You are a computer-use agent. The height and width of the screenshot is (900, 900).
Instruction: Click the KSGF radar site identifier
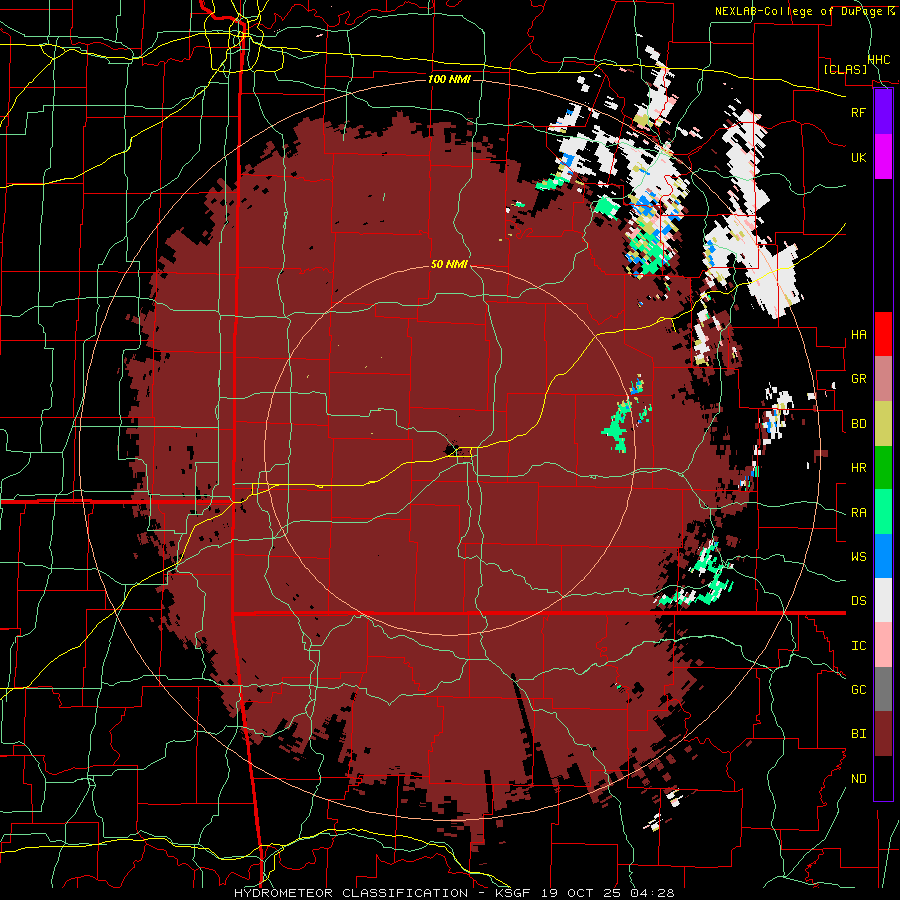tap(512, 893)
